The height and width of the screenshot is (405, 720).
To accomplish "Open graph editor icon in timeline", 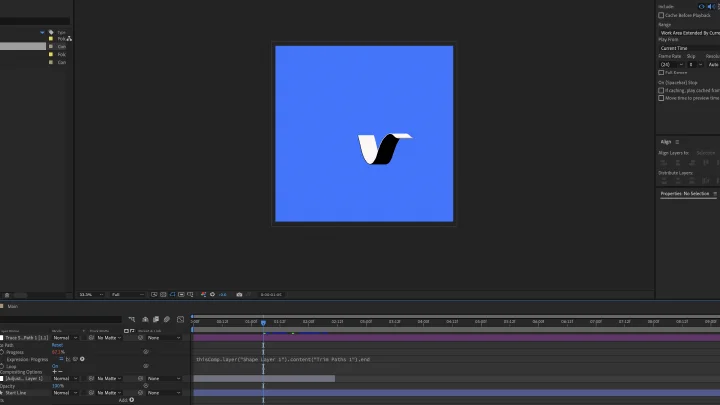I will (180, 320).
